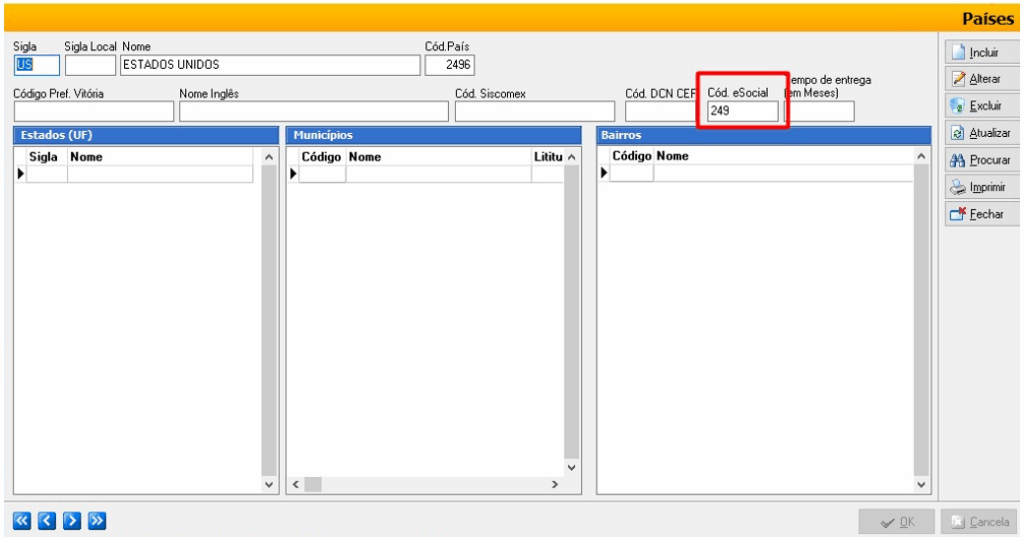Click into the Cód. eSocial field
Image resolution: width=1024 pixels, height=539 pixels.
click(741, 112)
